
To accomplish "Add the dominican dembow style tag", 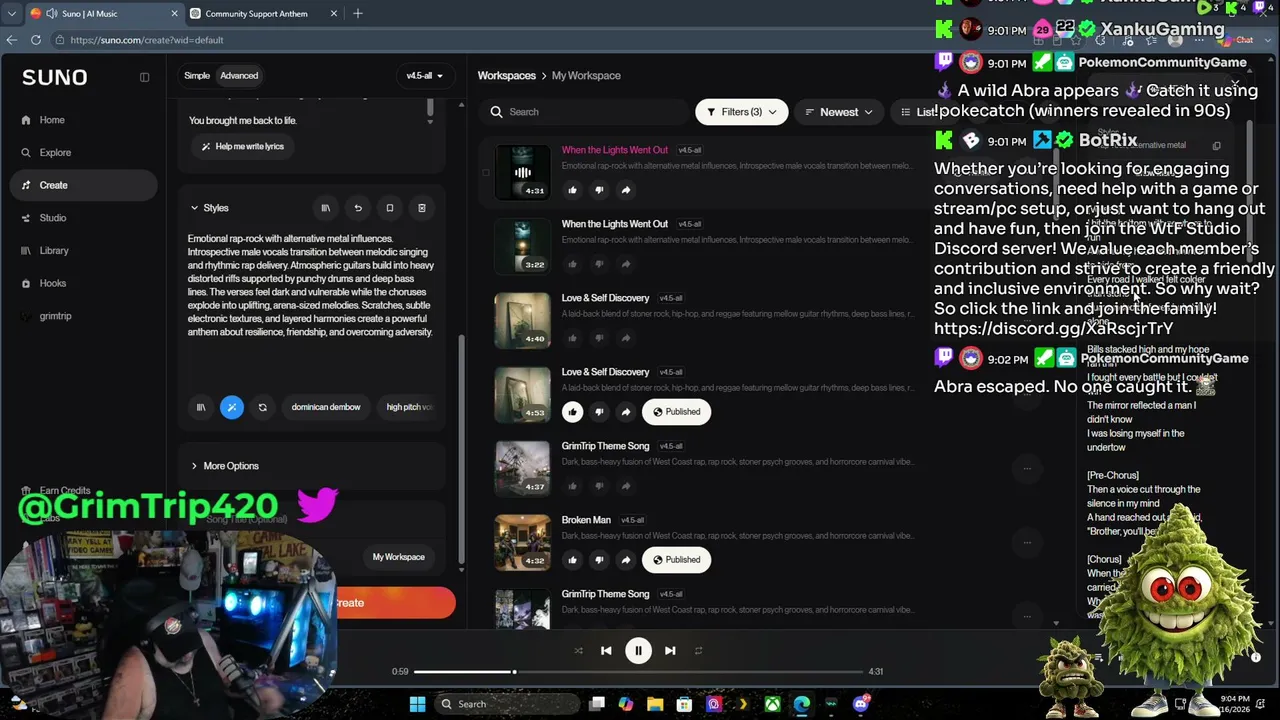I will 326,407.
